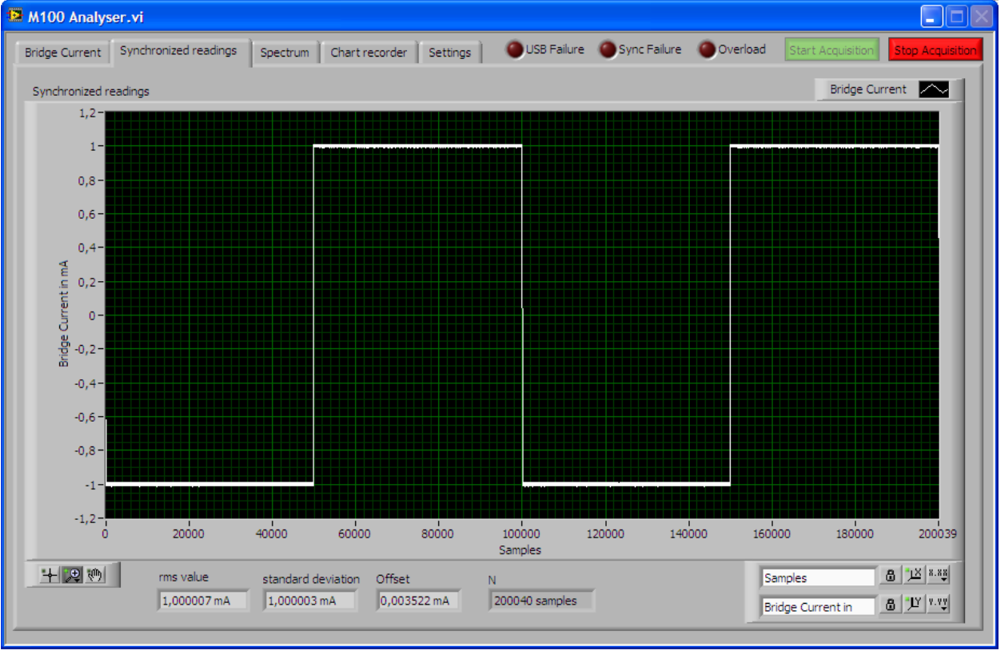The width and height of the screenshot is (1000, 651).
Task: Open the Chart recorder tab
Action: coord(369,52)
